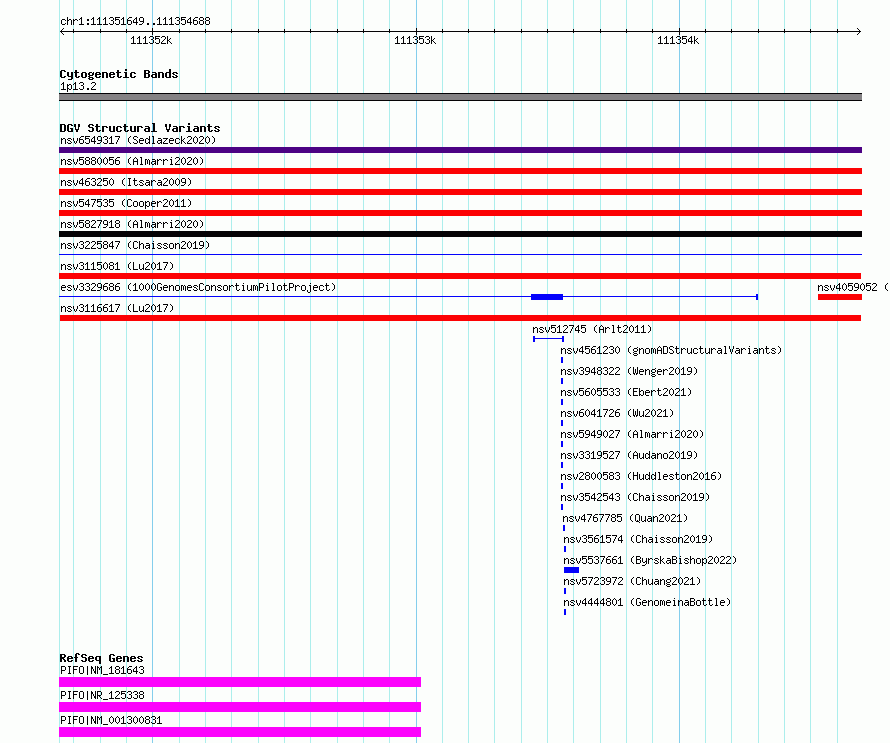Image resolution: width=890 pixels, height=743 pixels.
Task: Open the nsv5949027 (Almarri2020) label
Action: 632,434
